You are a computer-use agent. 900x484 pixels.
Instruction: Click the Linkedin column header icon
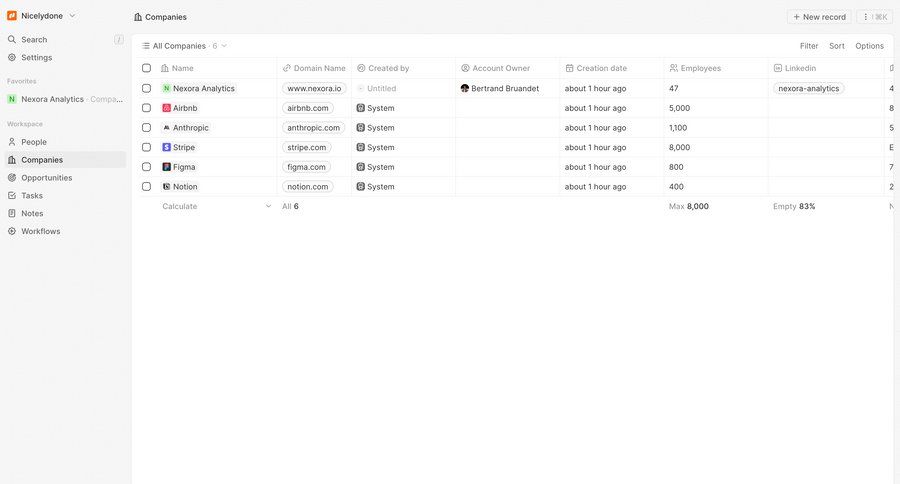(778, 68)
